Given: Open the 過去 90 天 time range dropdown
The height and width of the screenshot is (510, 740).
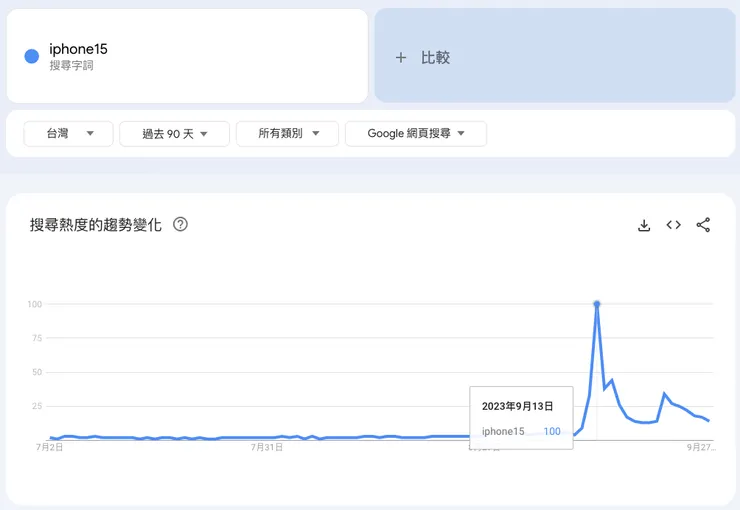Looking at the screenshot, I should [x=175, y=134].
